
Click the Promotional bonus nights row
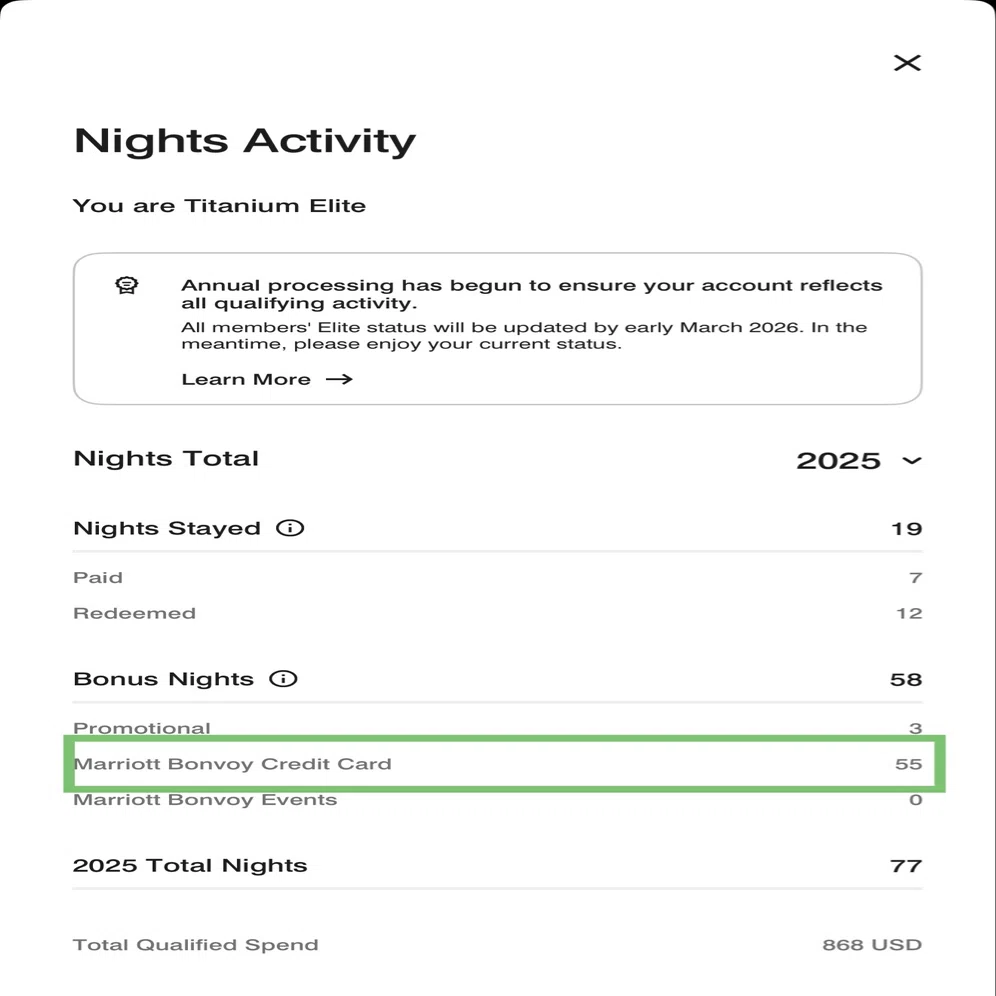point(498,728)
